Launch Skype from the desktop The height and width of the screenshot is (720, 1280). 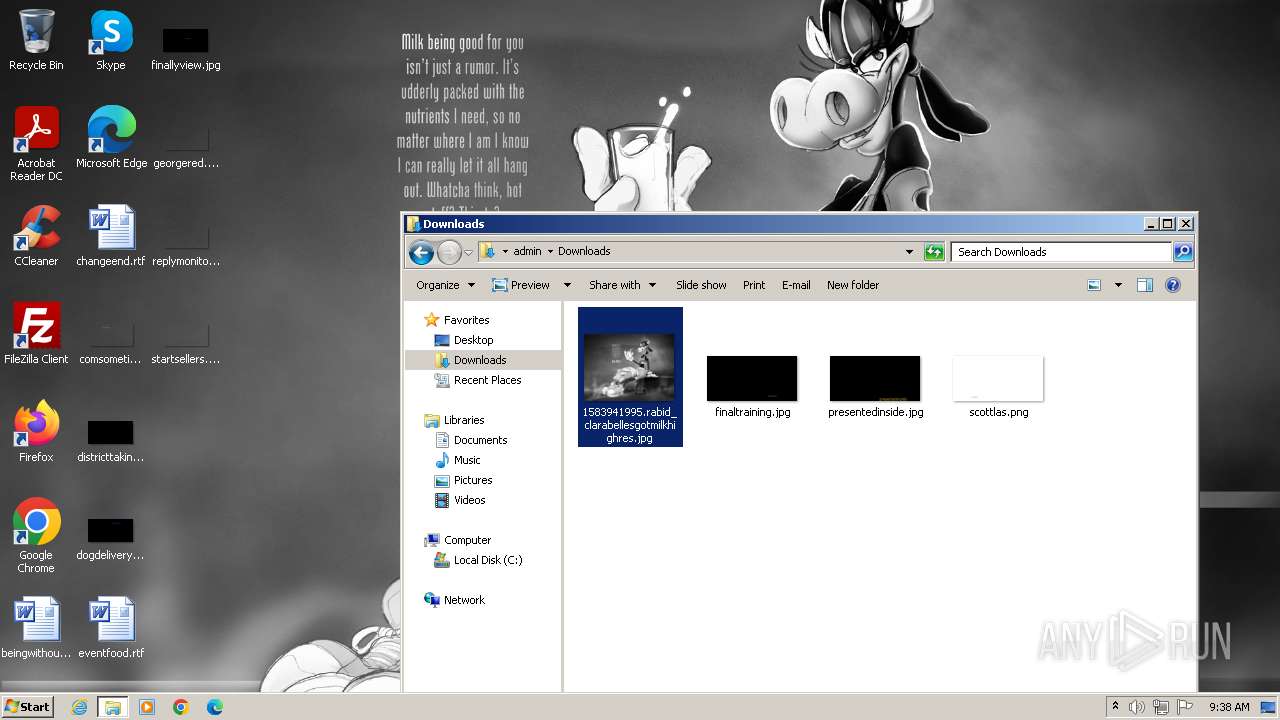(x=111, y=40)
